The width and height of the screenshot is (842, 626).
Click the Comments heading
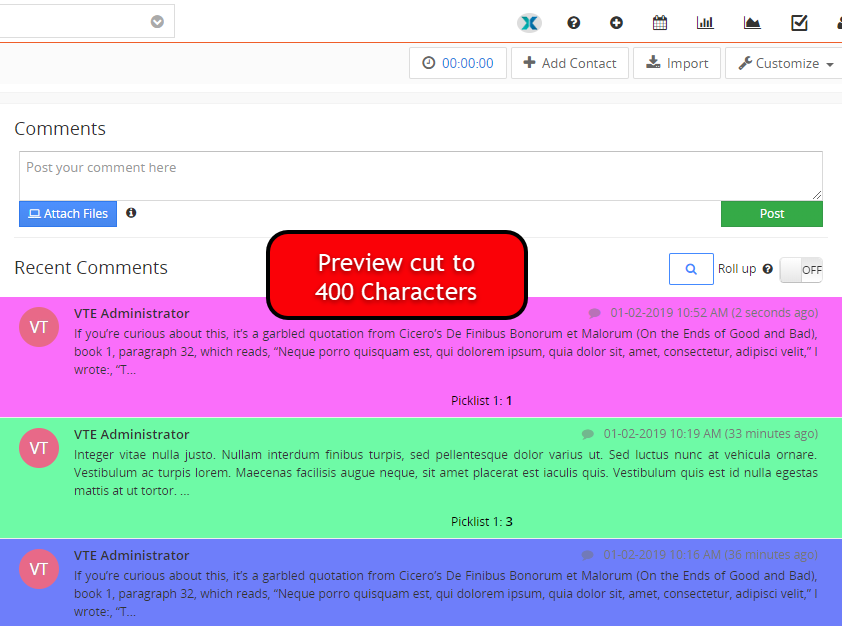click(x=60, y=129)
